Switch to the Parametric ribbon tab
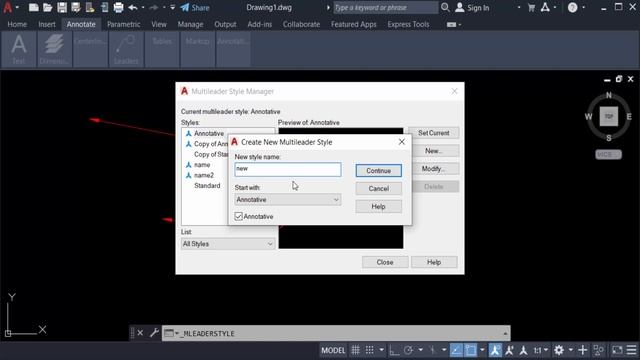This screenshot has width=640, height=360. (124, 24)
